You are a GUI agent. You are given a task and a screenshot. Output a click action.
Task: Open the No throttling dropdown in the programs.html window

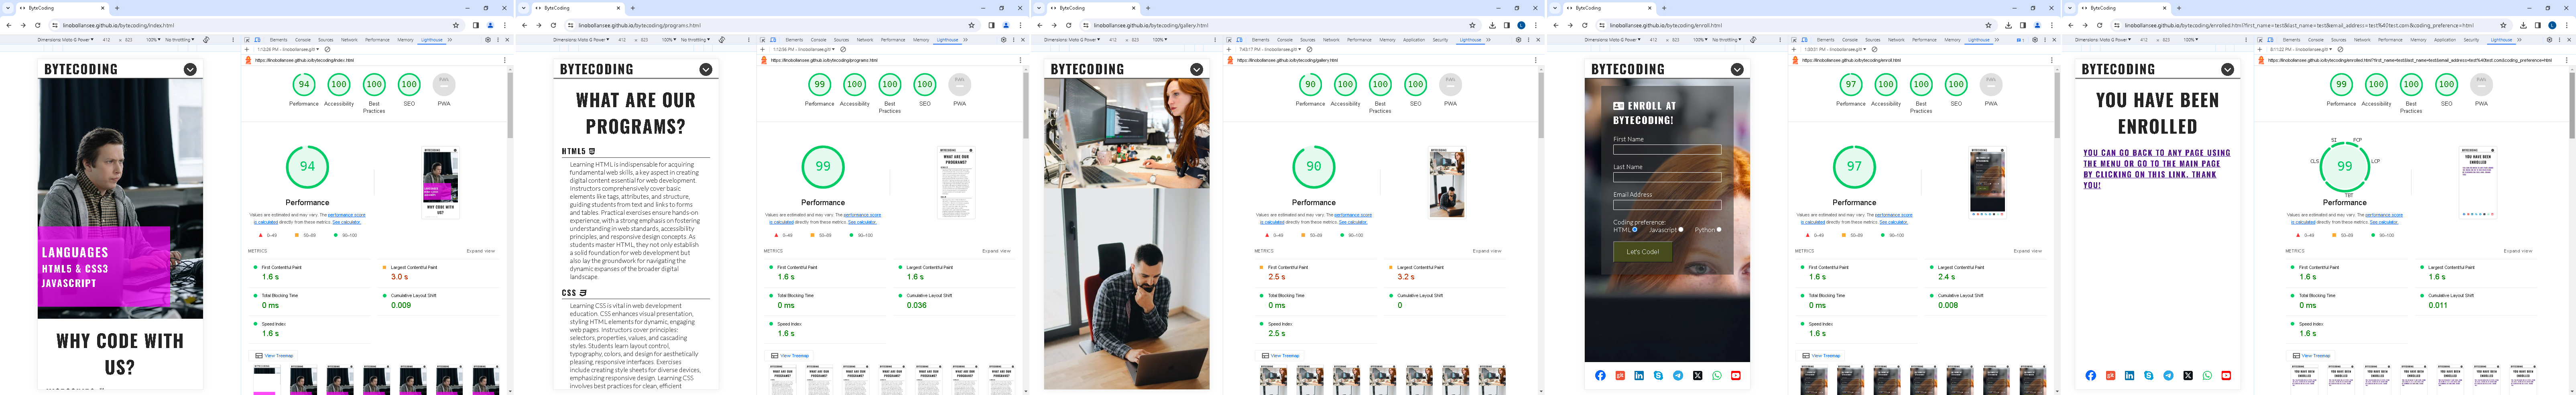point(695,40)
